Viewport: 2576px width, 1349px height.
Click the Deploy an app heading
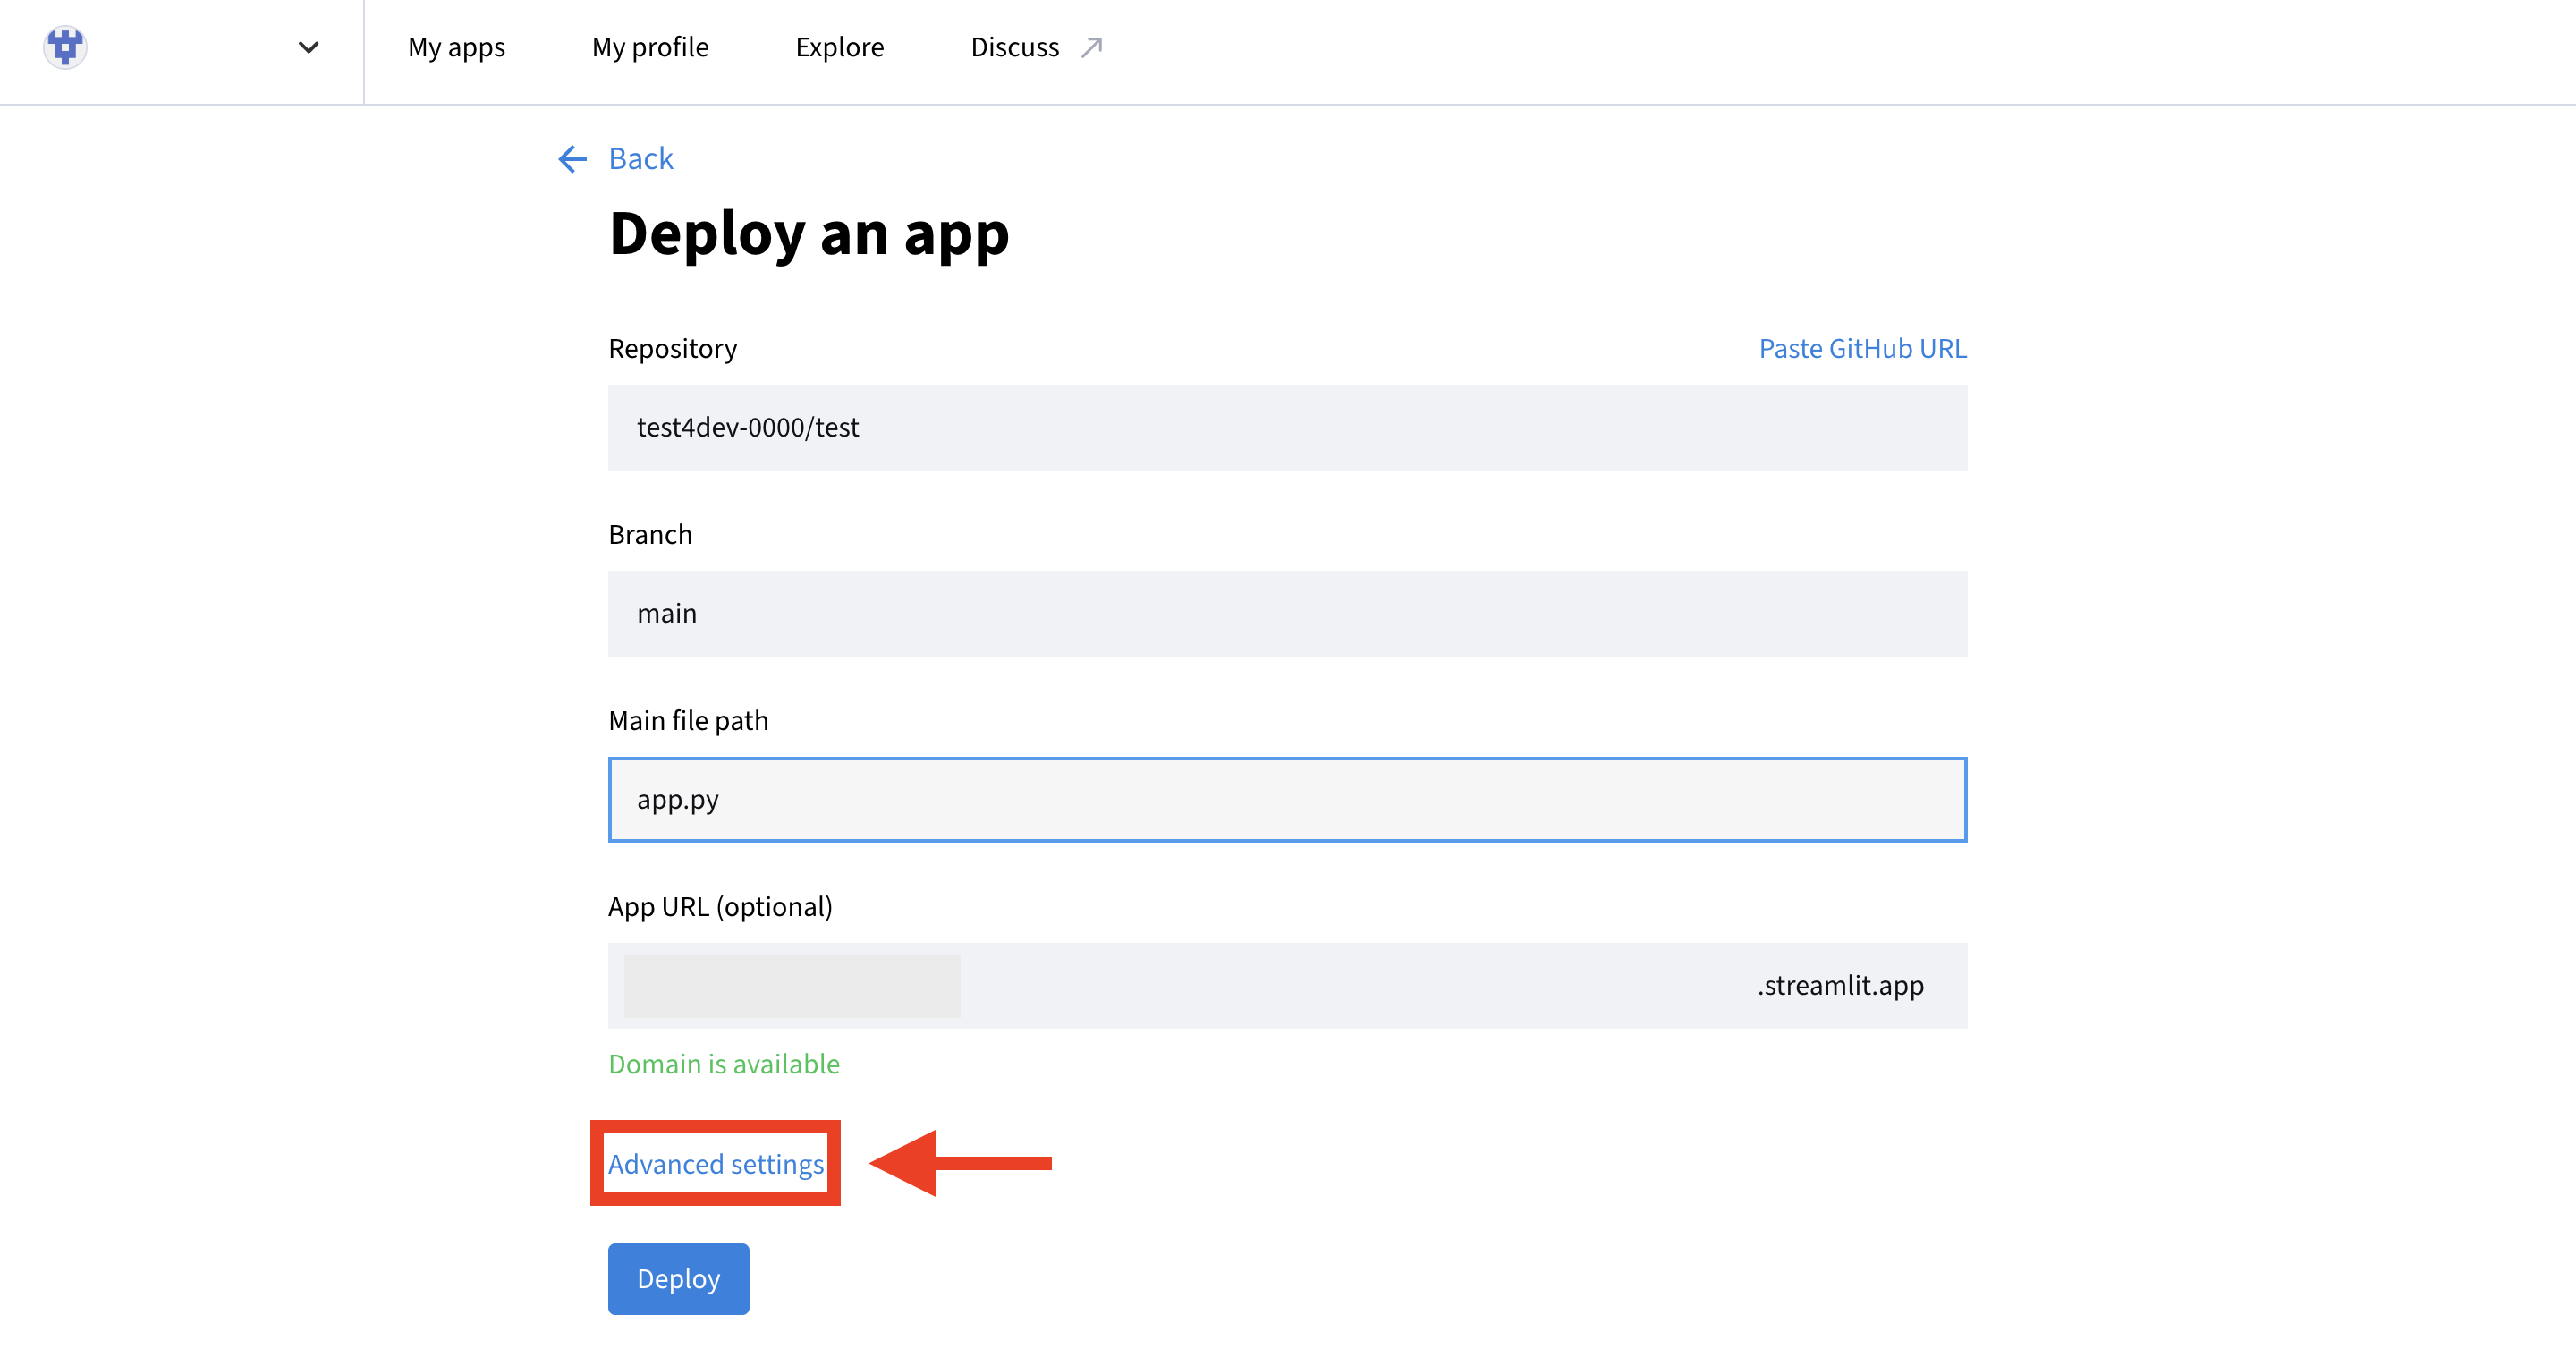[x=808, y=234]
